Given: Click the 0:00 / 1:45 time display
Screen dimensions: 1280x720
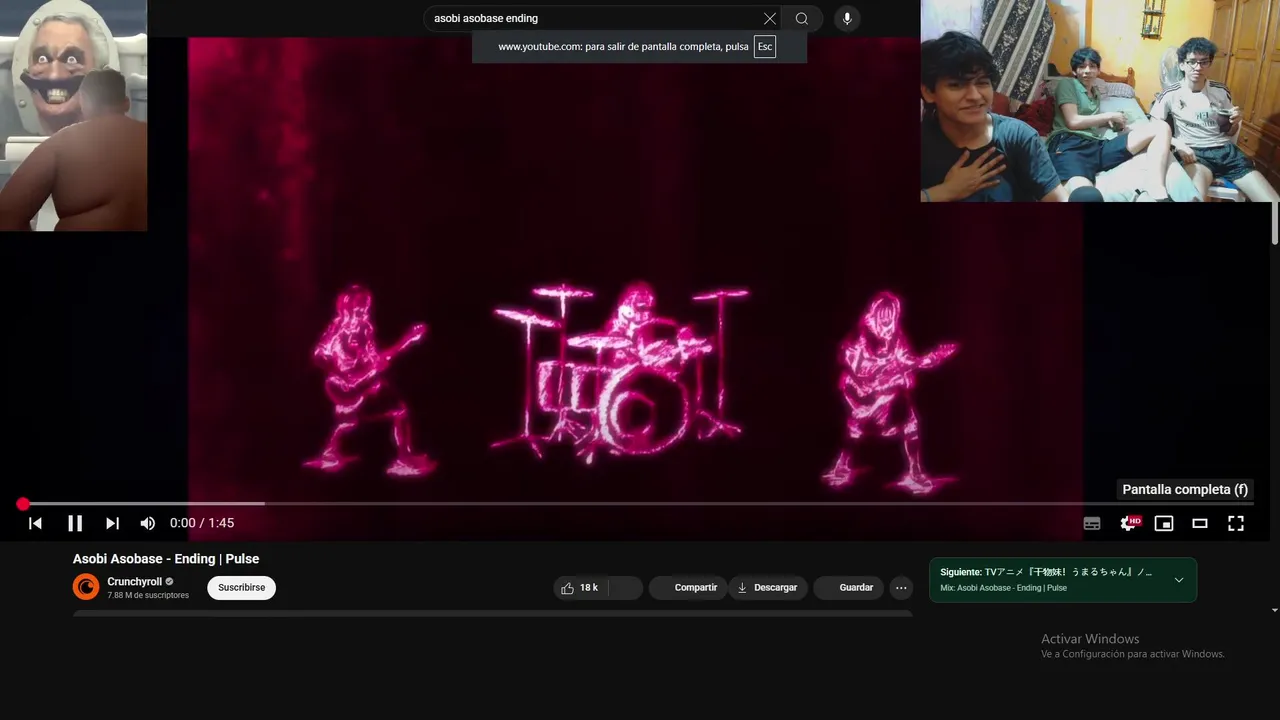Looking at the screenshot, I should coord(202,523).
